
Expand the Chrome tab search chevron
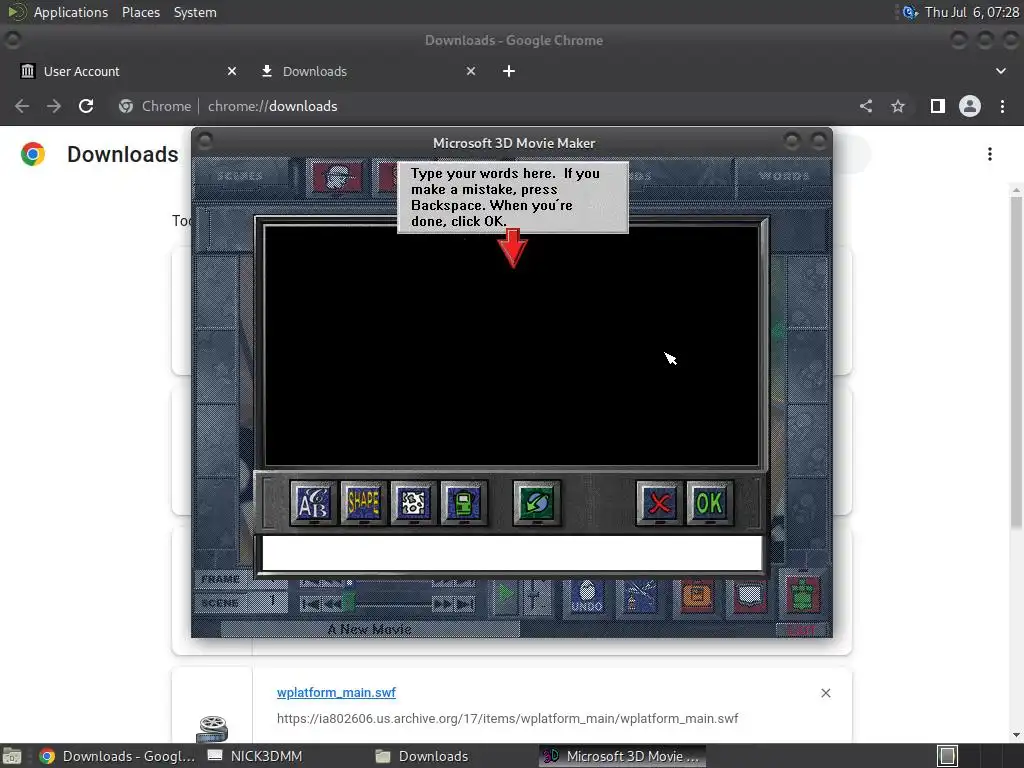1000,71
